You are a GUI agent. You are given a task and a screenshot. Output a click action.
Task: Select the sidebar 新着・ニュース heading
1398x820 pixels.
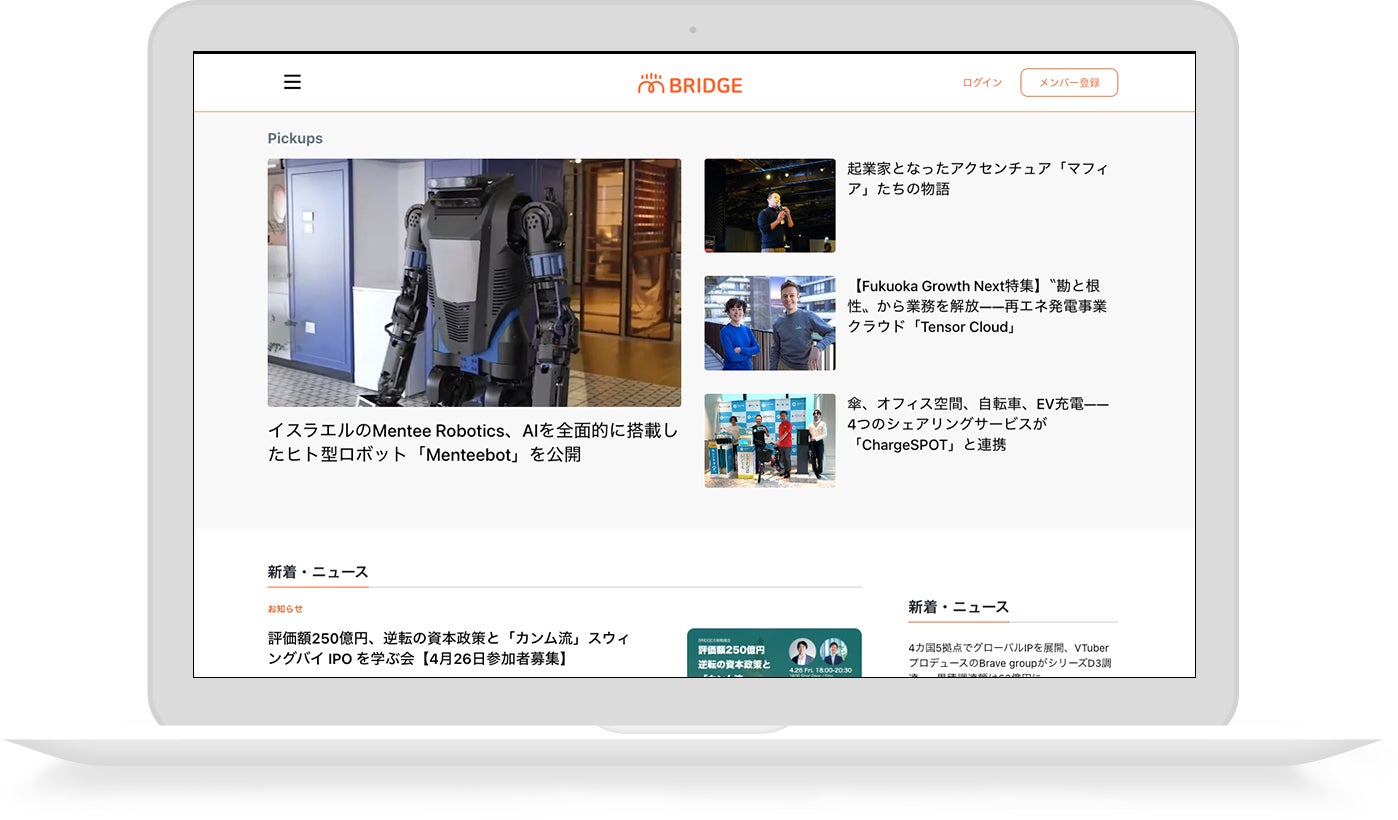pyautogui.click(x=959, y=607)
